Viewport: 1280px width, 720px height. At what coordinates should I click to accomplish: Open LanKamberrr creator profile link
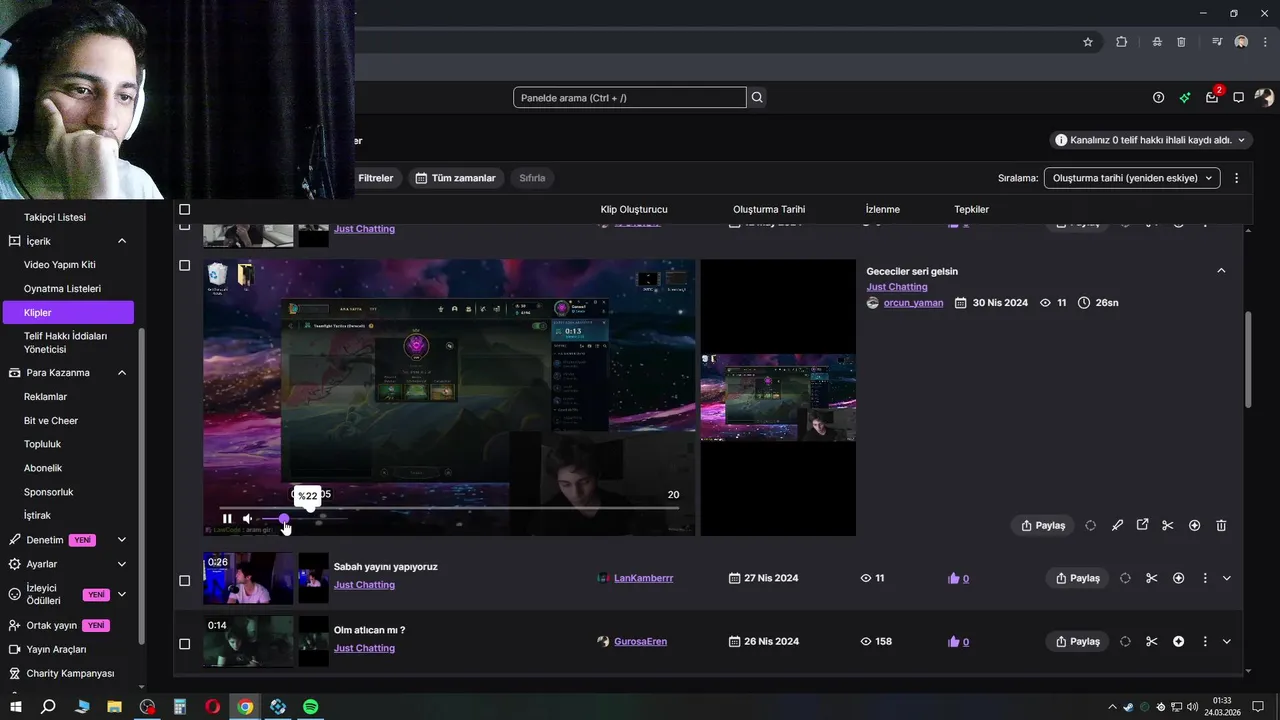(x=643, y=578)
